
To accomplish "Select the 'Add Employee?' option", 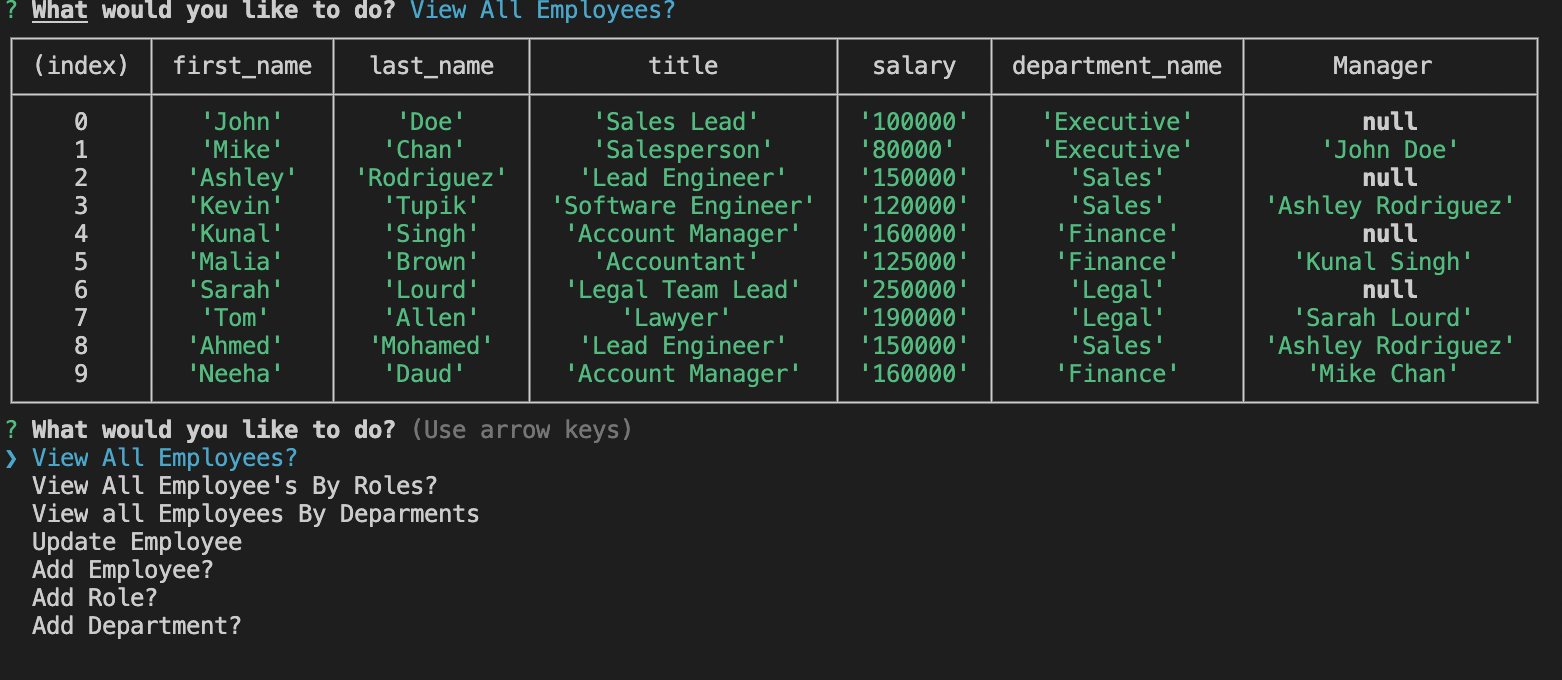I will [123, 570].
